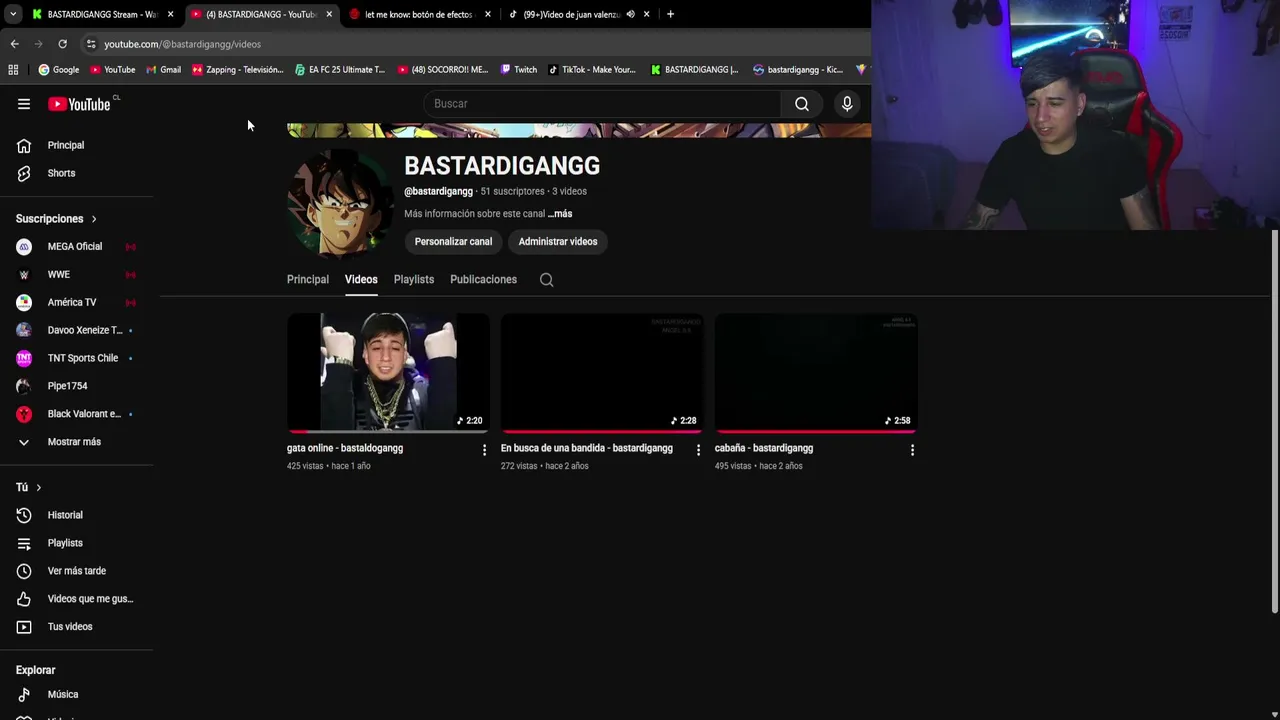Switch to the Publicaciones tab

coord(483,280)
